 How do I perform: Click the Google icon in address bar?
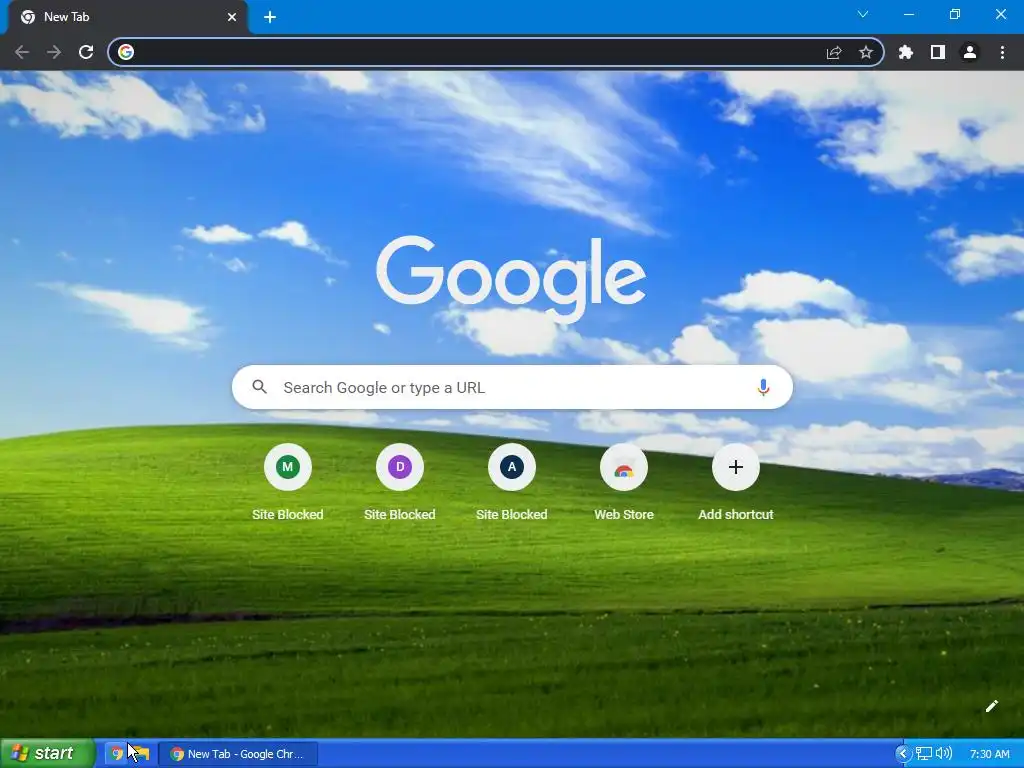(126, 52)
